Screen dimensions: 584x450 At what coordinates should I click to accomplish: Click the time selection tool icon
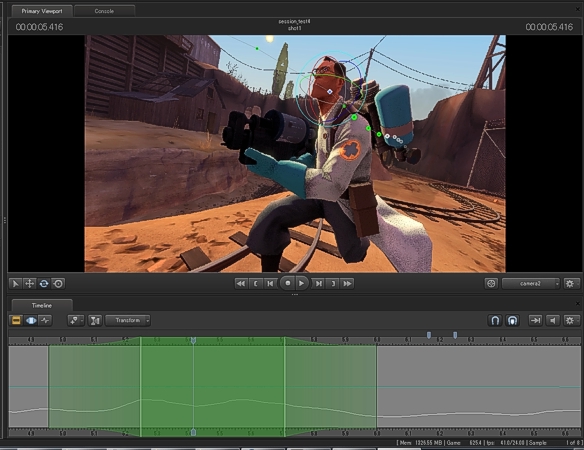[x=95, y=320]
